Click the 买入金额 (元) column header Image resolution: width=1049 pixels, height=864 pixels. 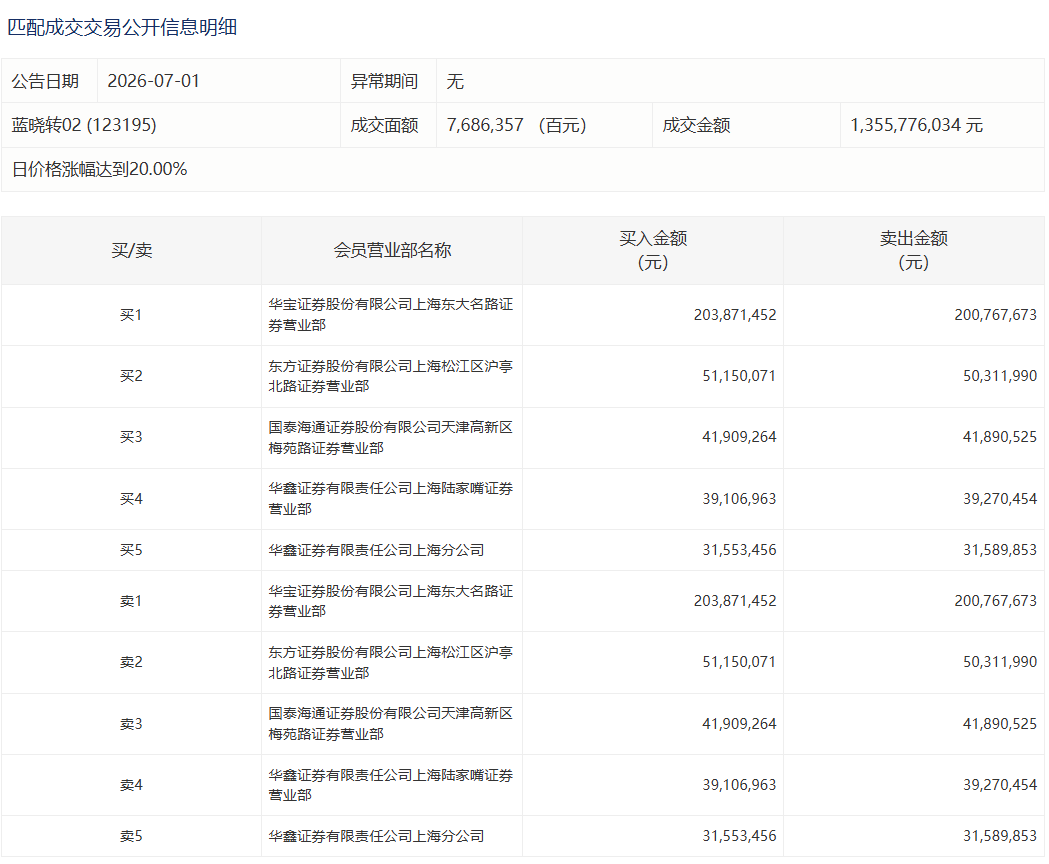click(653, 250)
